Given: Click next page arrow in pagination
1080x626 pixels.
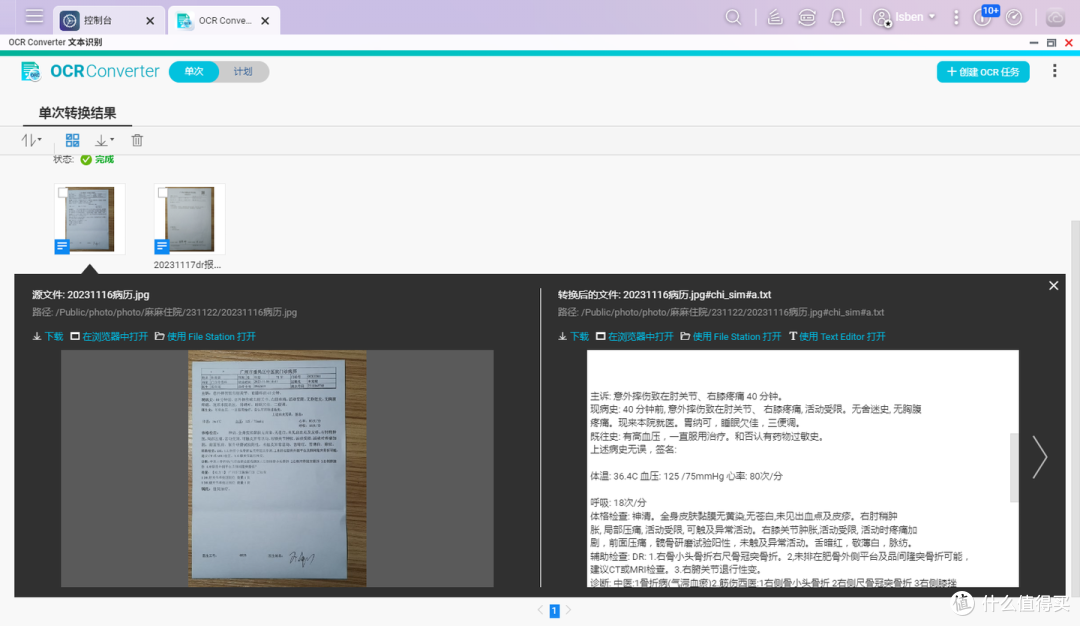Looking at the screenshot, I should (x=568, y=610).
